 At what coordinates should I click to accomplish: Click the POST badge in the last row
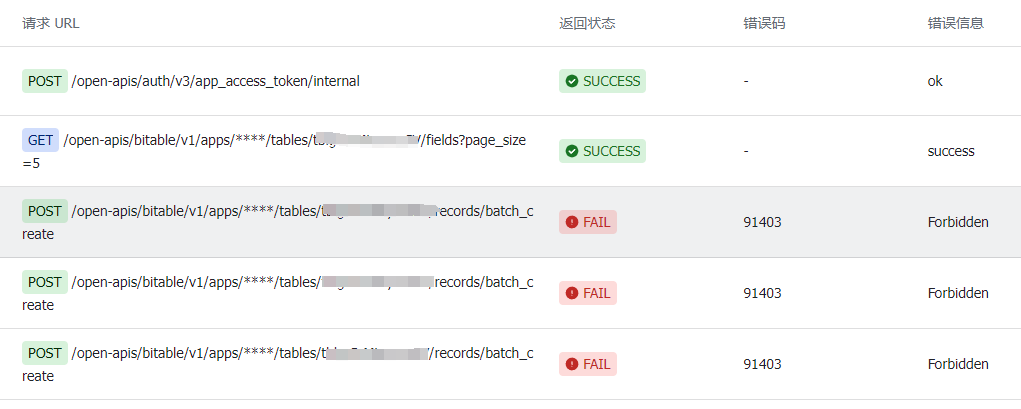pos(45,352)
